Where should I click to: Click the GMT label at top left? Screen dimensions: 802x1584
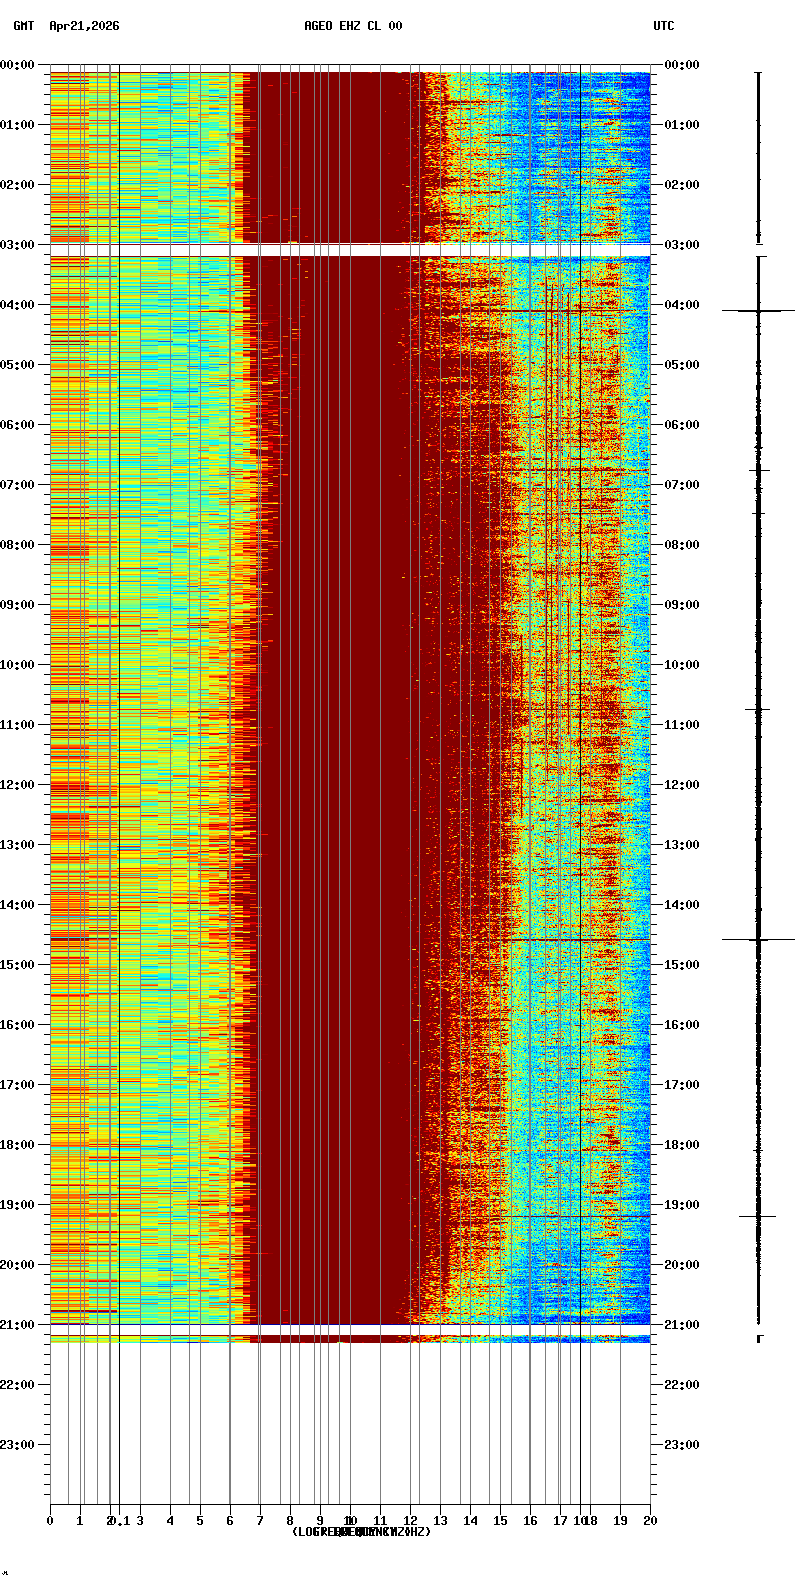[23, 27]
